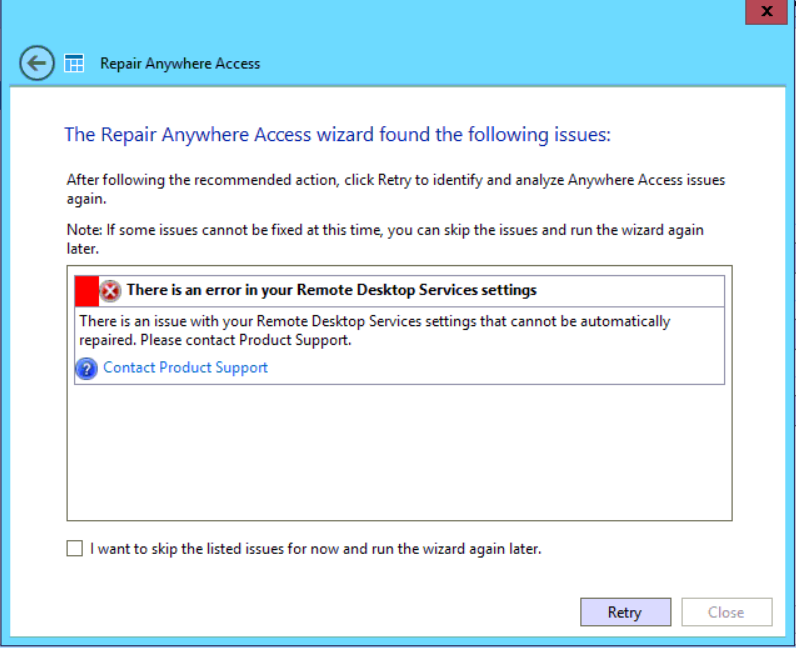The height and width of the screenshot is (648, 796).
Task: Click the 'wizard found the following issues' heading
Action: (337, 134)
